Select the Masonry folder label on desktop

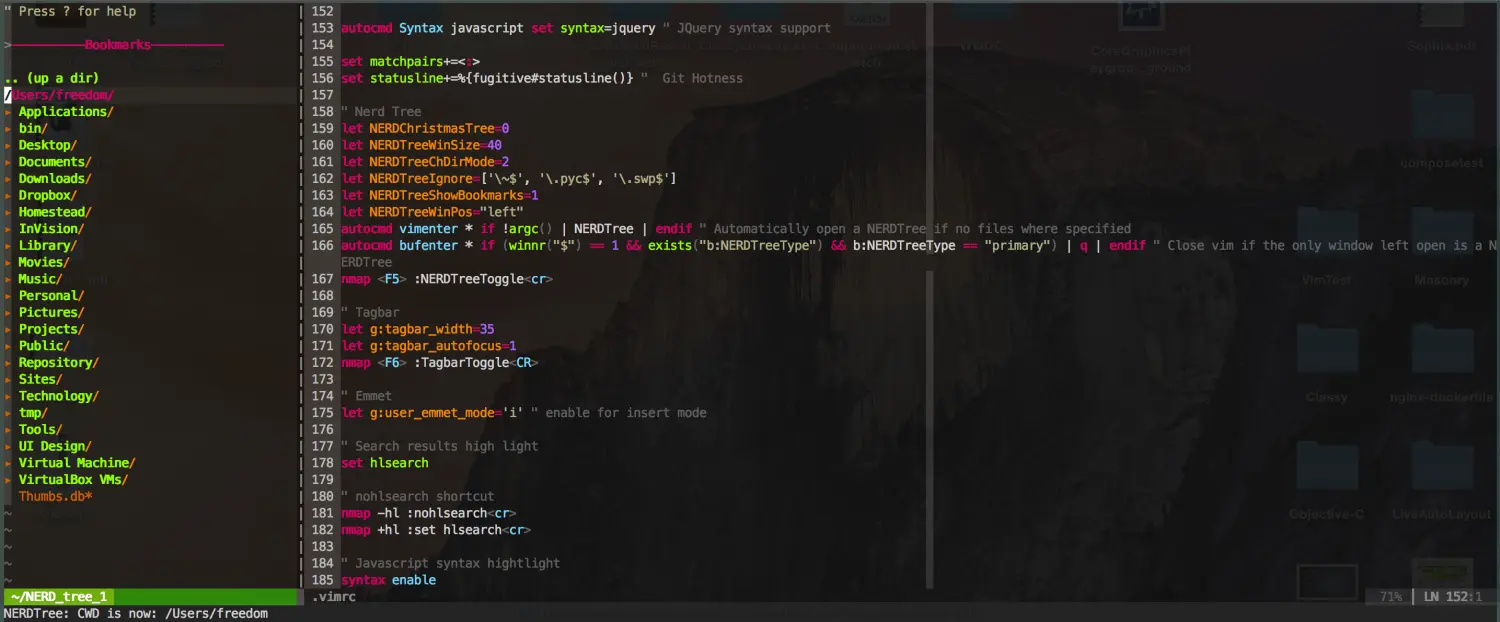[x=1441, y=280]
